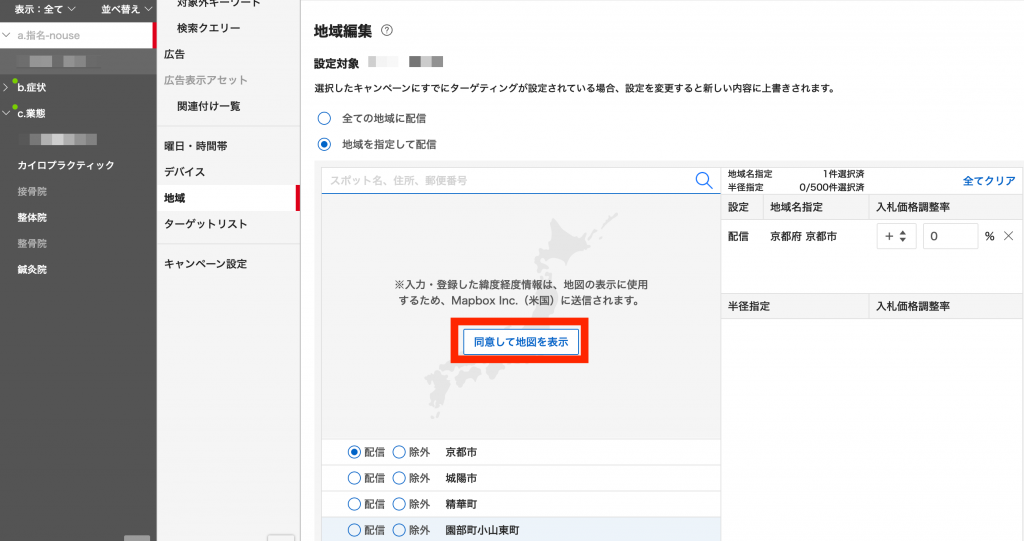Open the +/- bid adjustment selector

click(x=896, y=236)
